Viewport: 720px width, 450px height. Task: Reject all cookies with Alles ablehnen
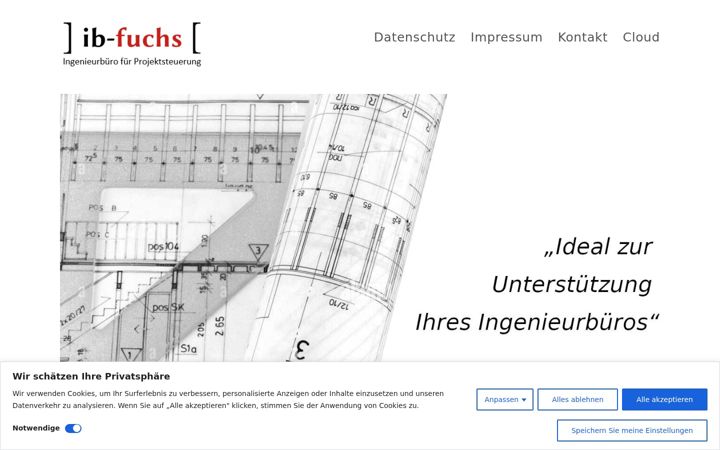pos(577,399)
